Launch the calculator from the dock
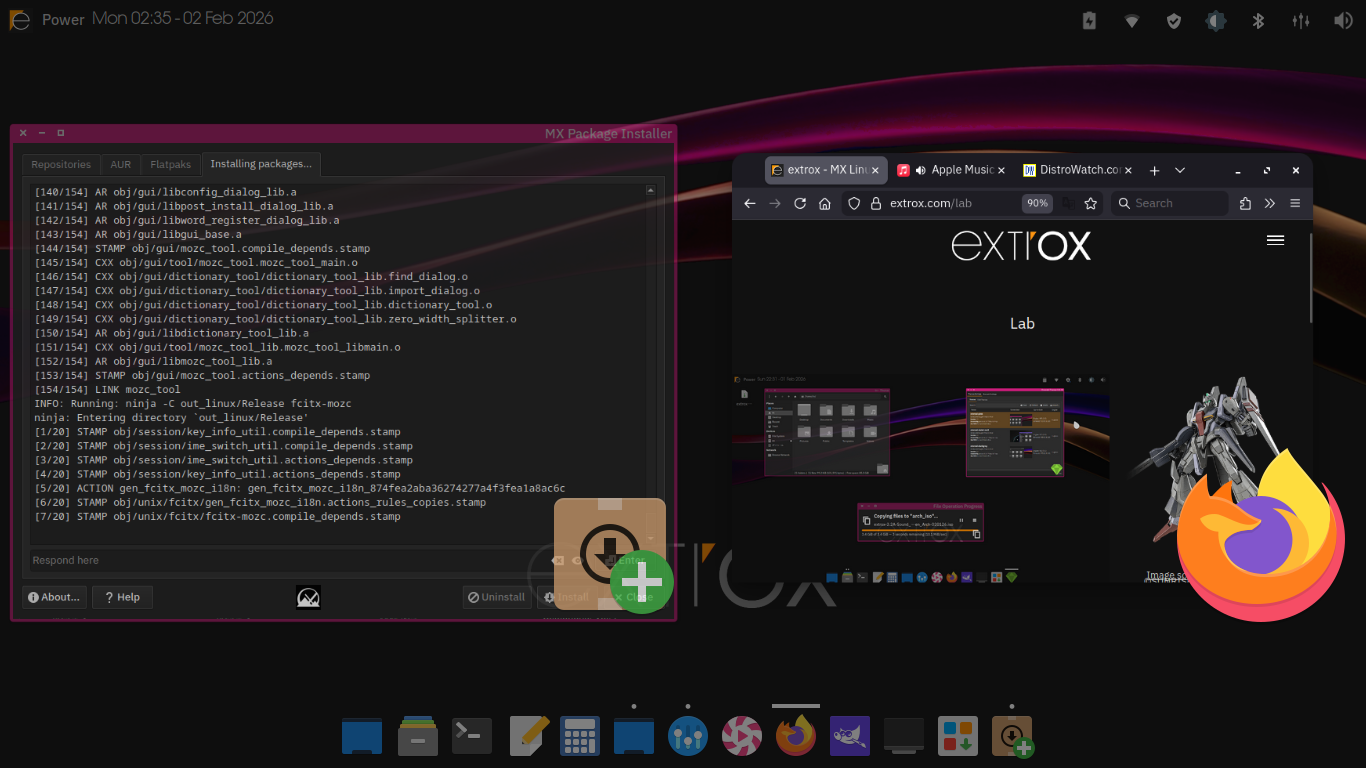Image resolution: width=1366 pixels, height=768 pixels. pos(580,736)
